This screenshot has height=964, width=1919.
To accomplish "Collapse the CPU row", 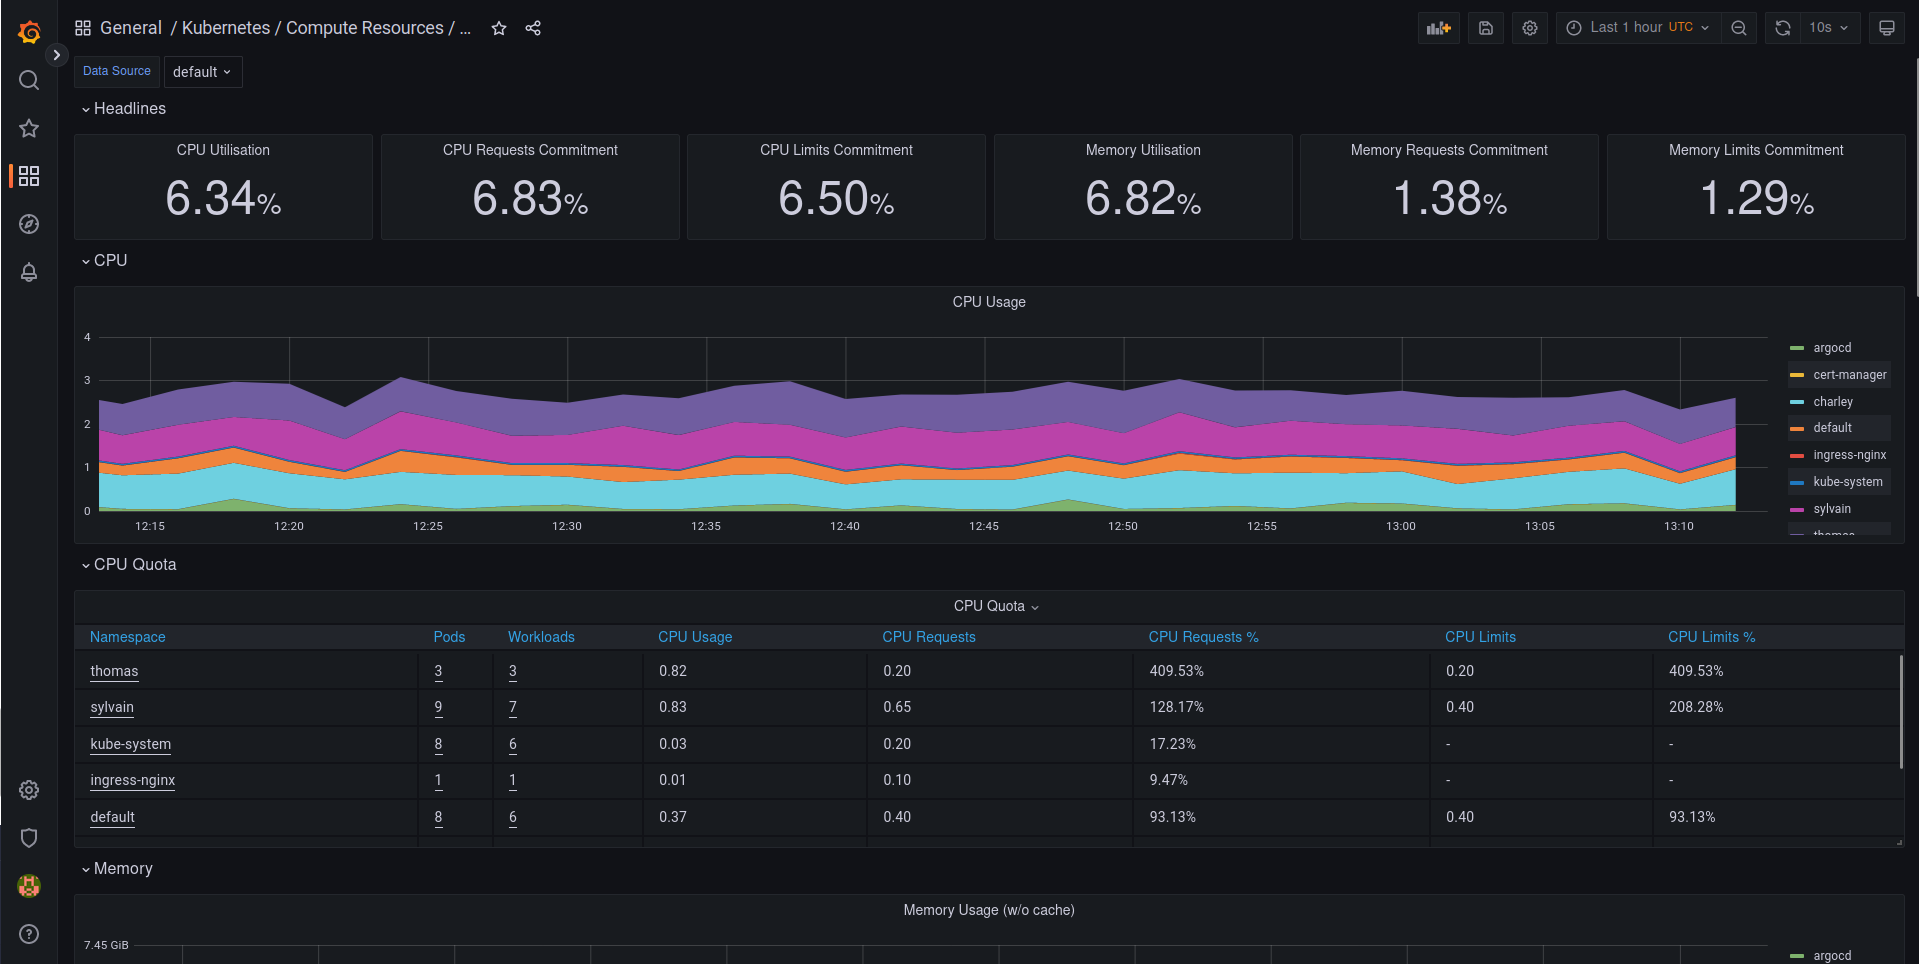I will (104, 260).
